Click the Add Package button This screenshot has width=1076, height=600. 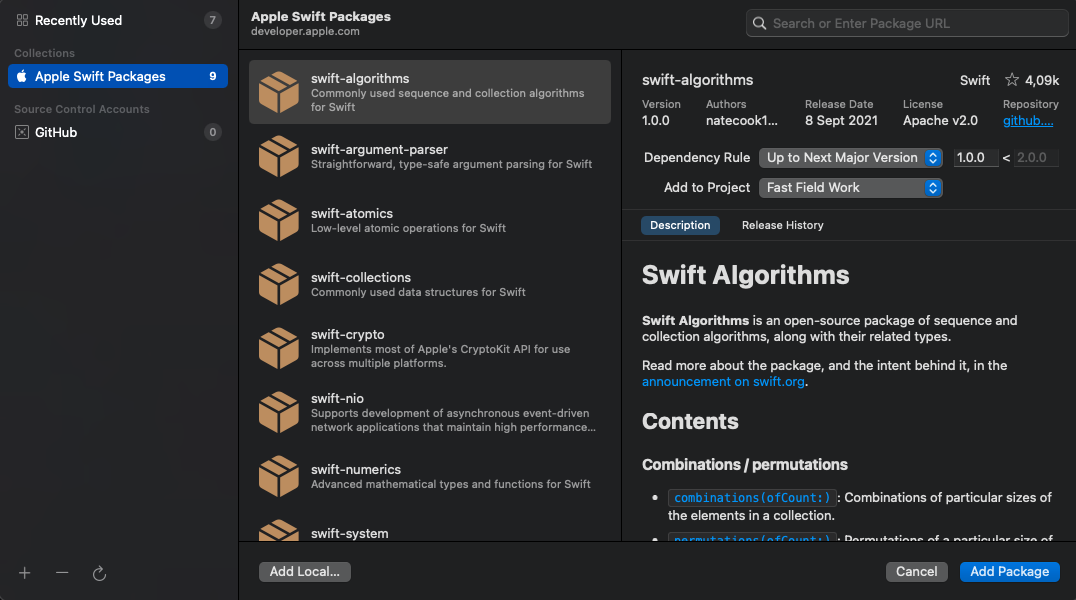[1009, 572]
